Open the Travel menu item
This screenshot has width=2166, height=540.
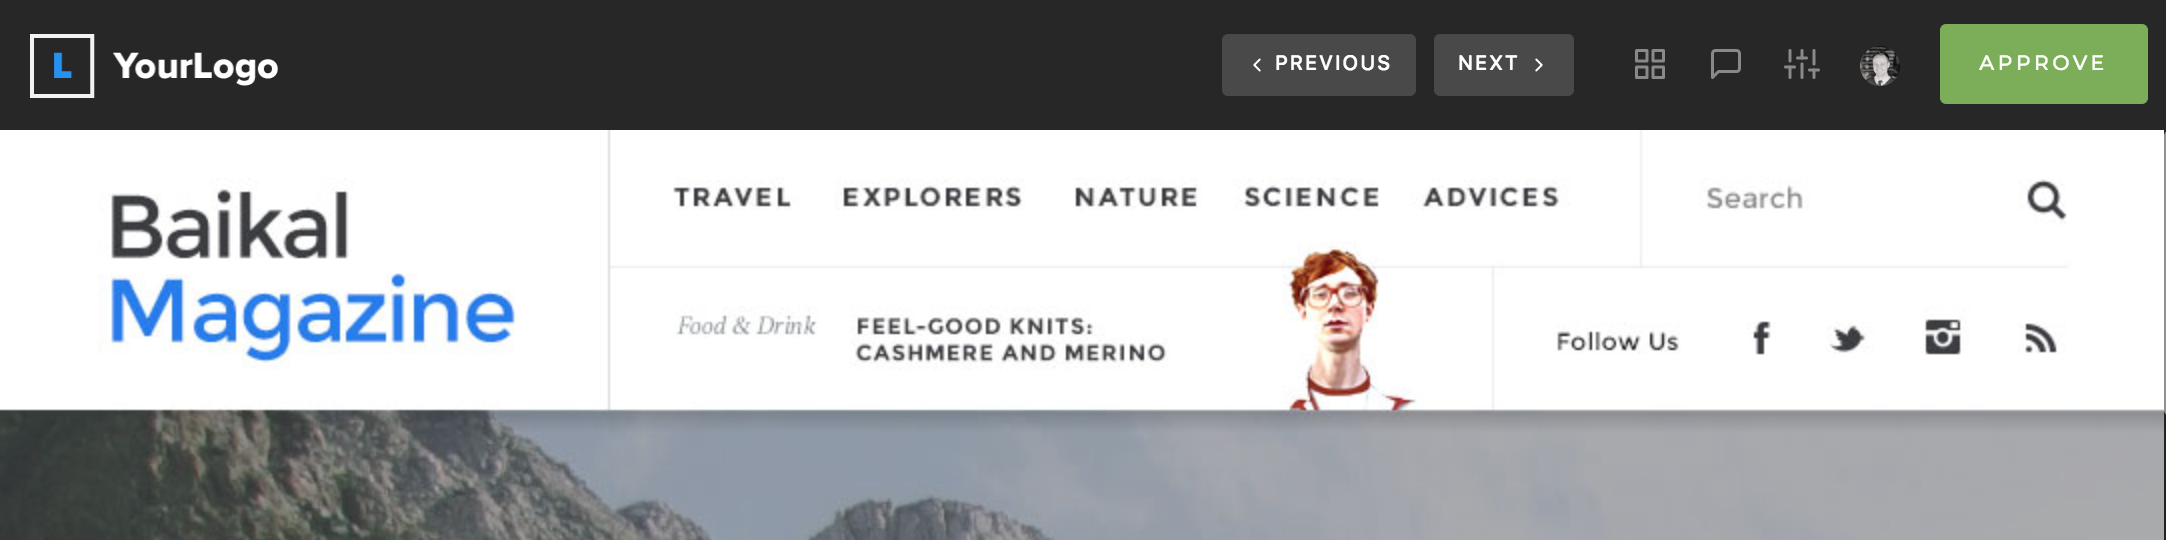coord(733,197)
